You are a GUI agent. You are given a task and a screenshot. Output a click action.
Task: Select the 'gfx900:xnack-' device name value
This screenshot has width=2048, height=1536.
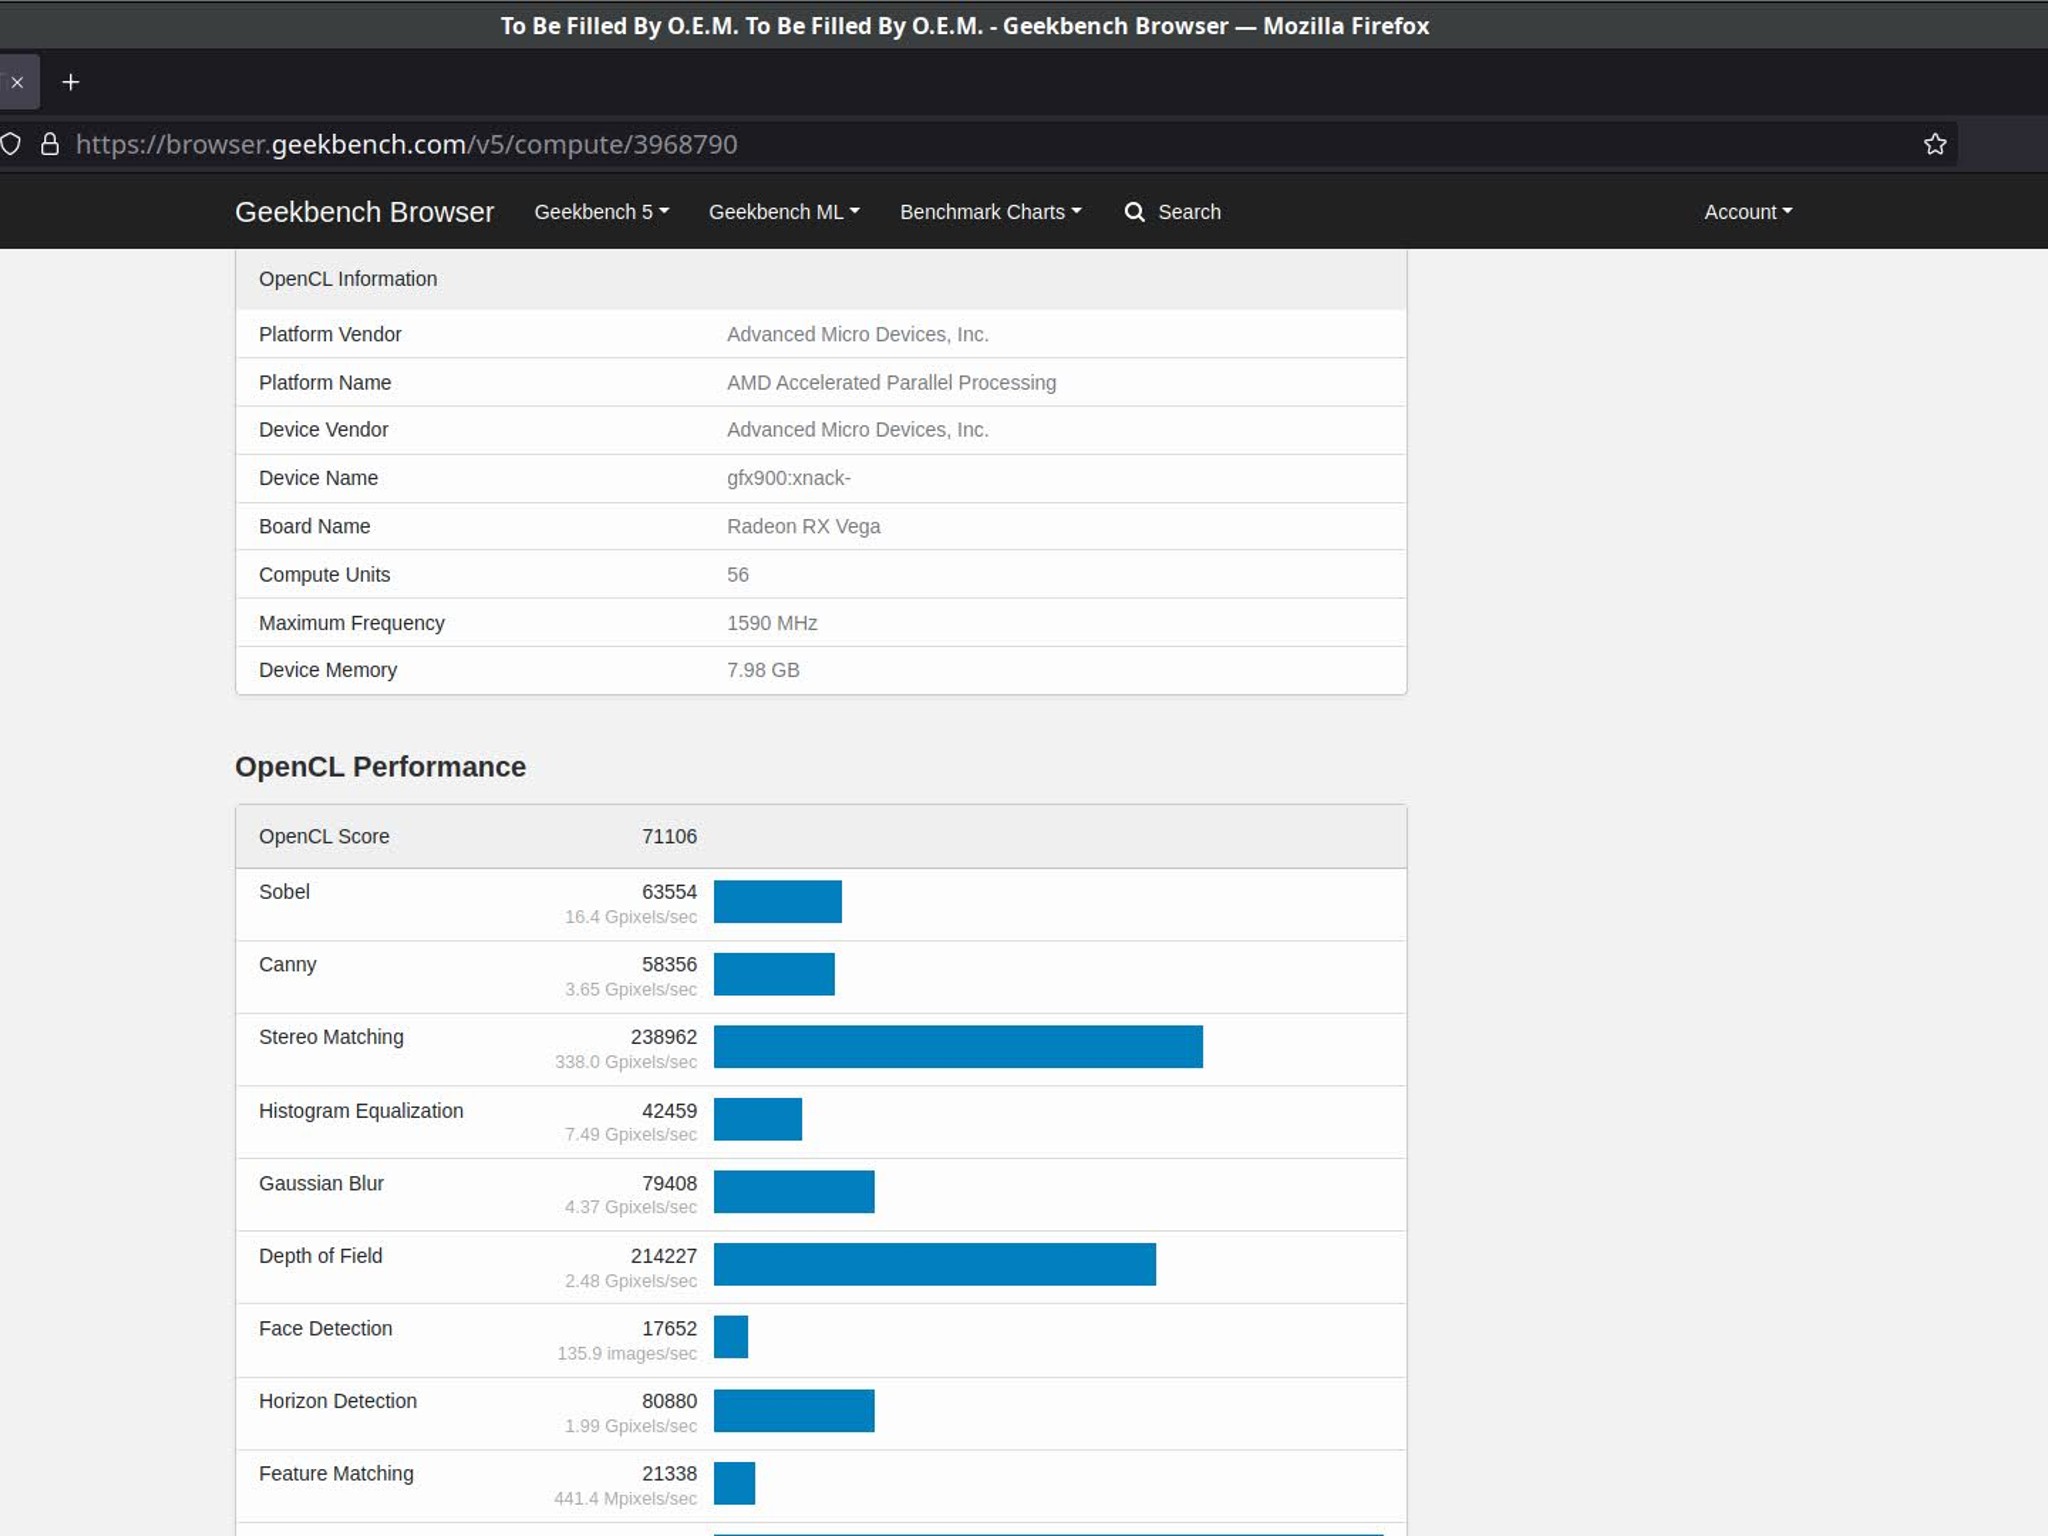788,478
